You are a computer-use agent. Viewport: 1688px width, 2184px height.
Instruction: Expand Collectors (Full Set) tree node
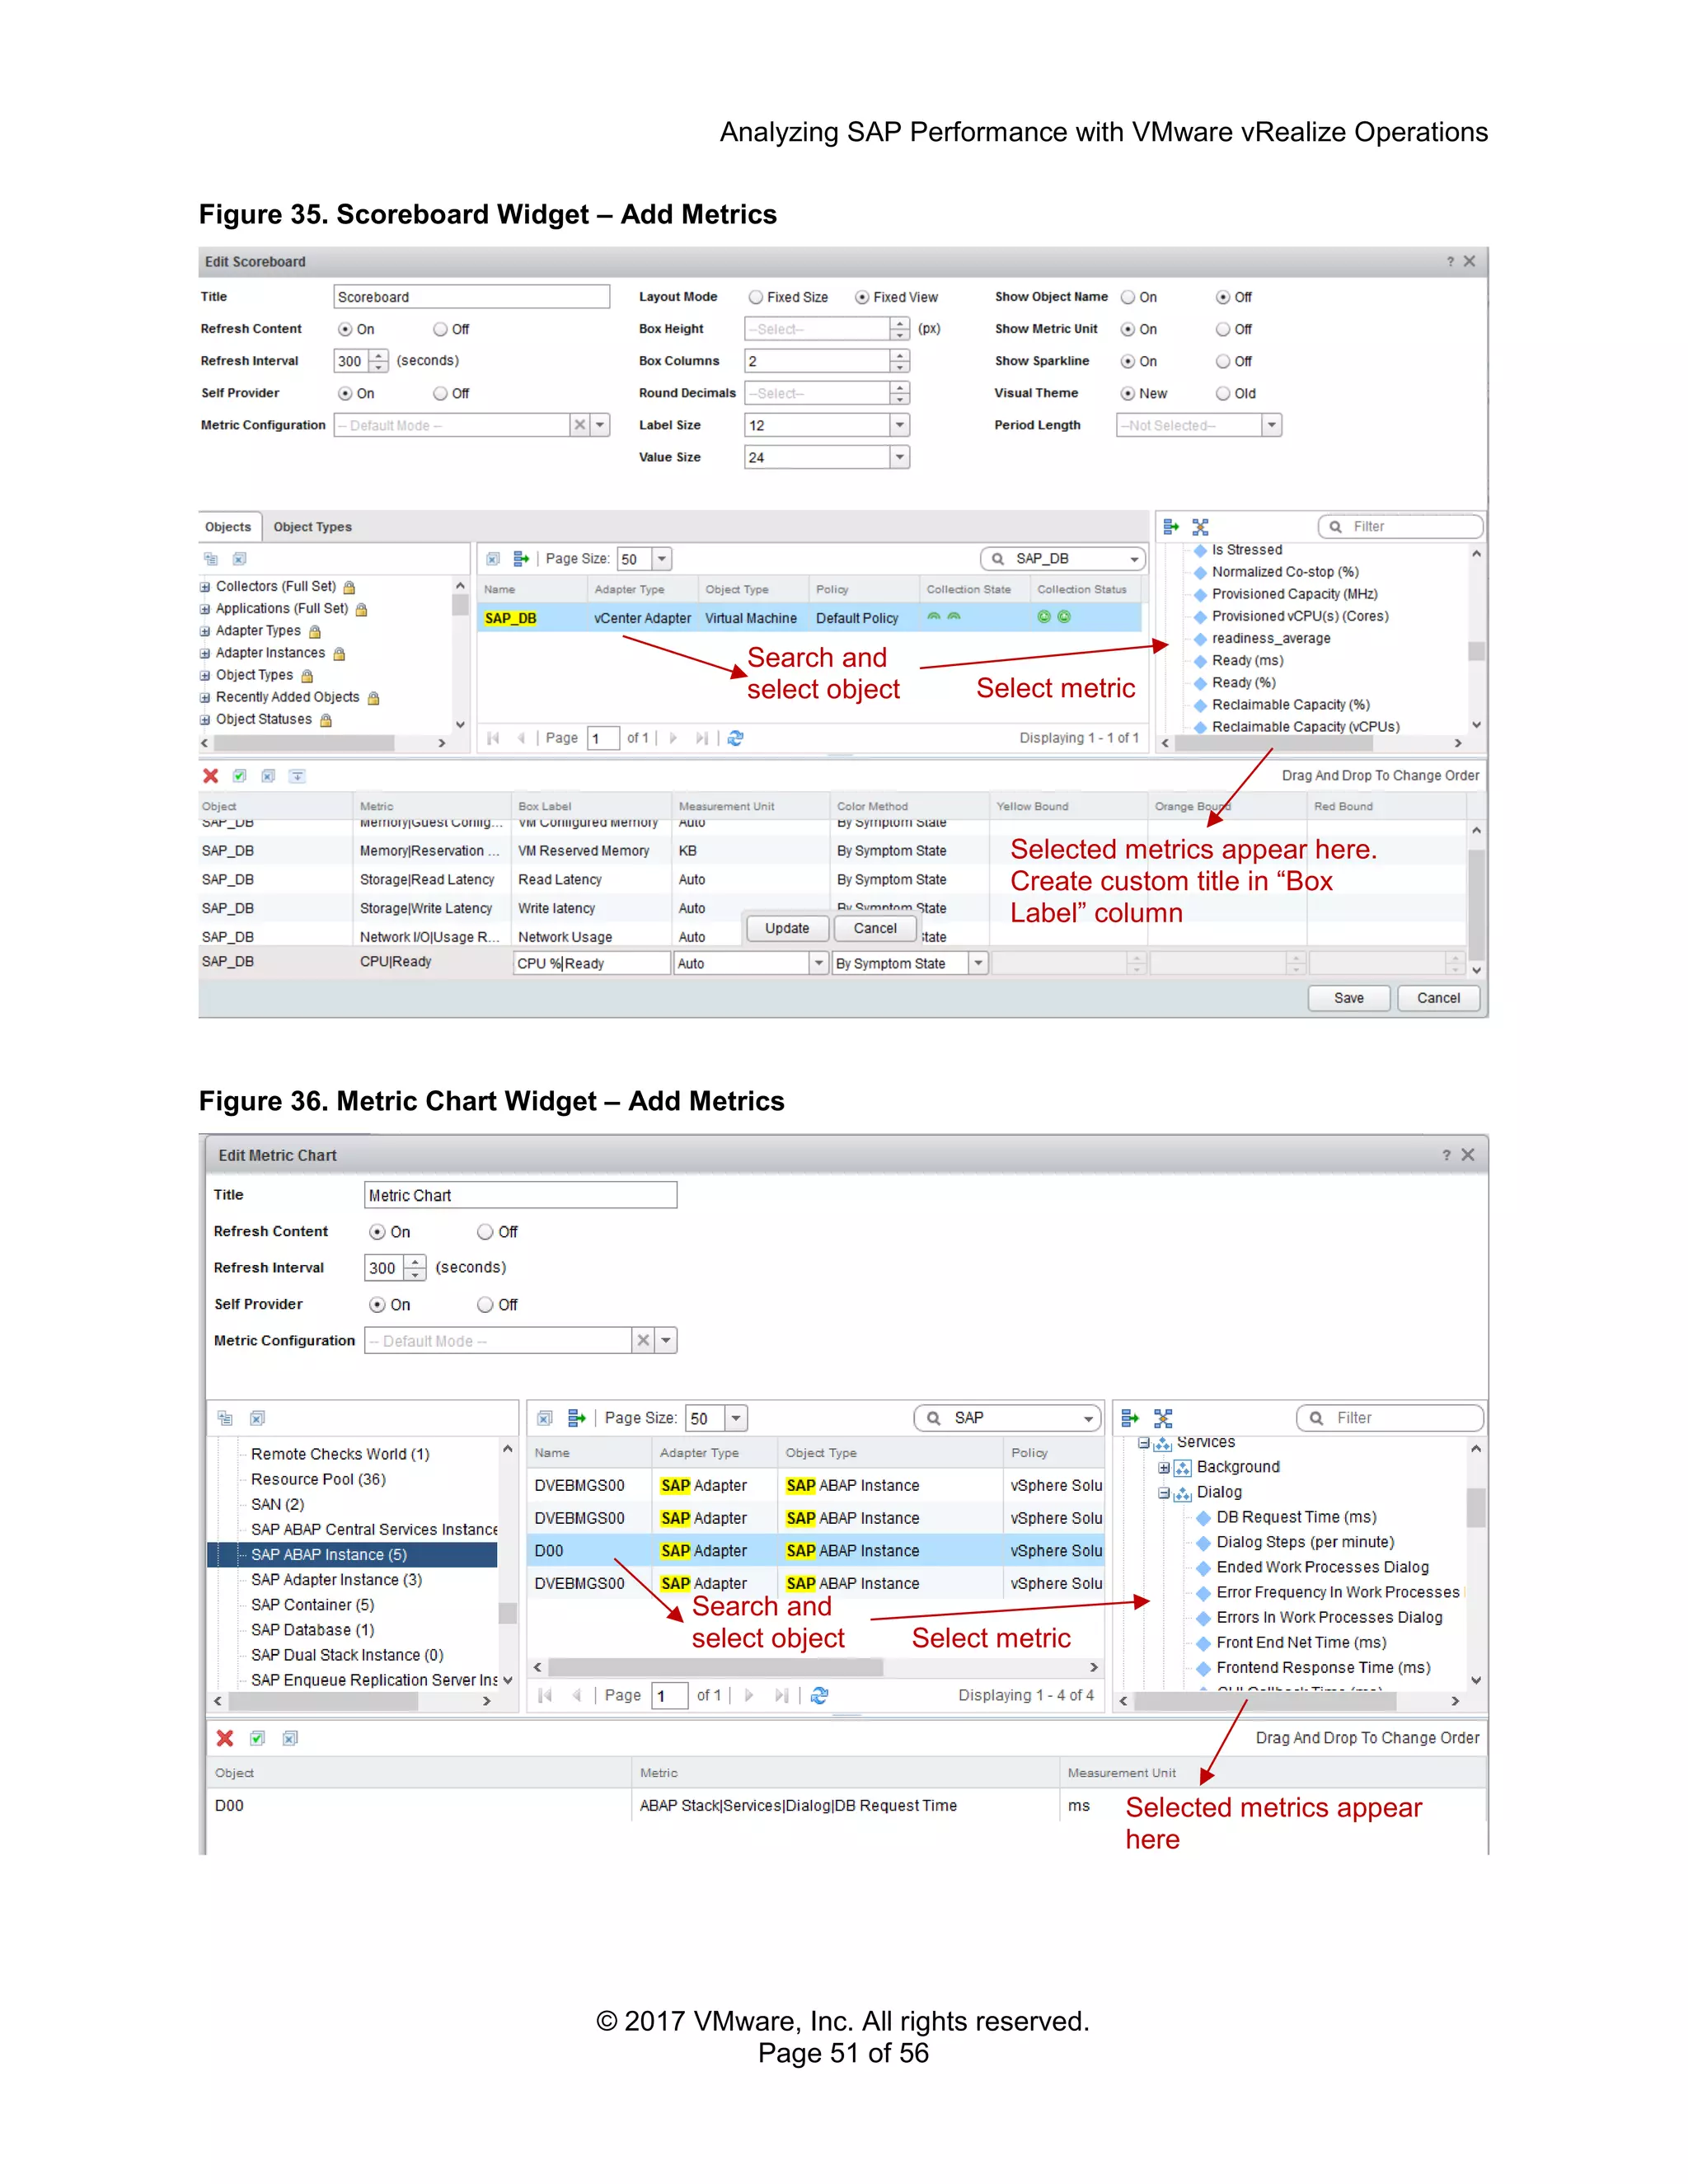pos(205,587)
